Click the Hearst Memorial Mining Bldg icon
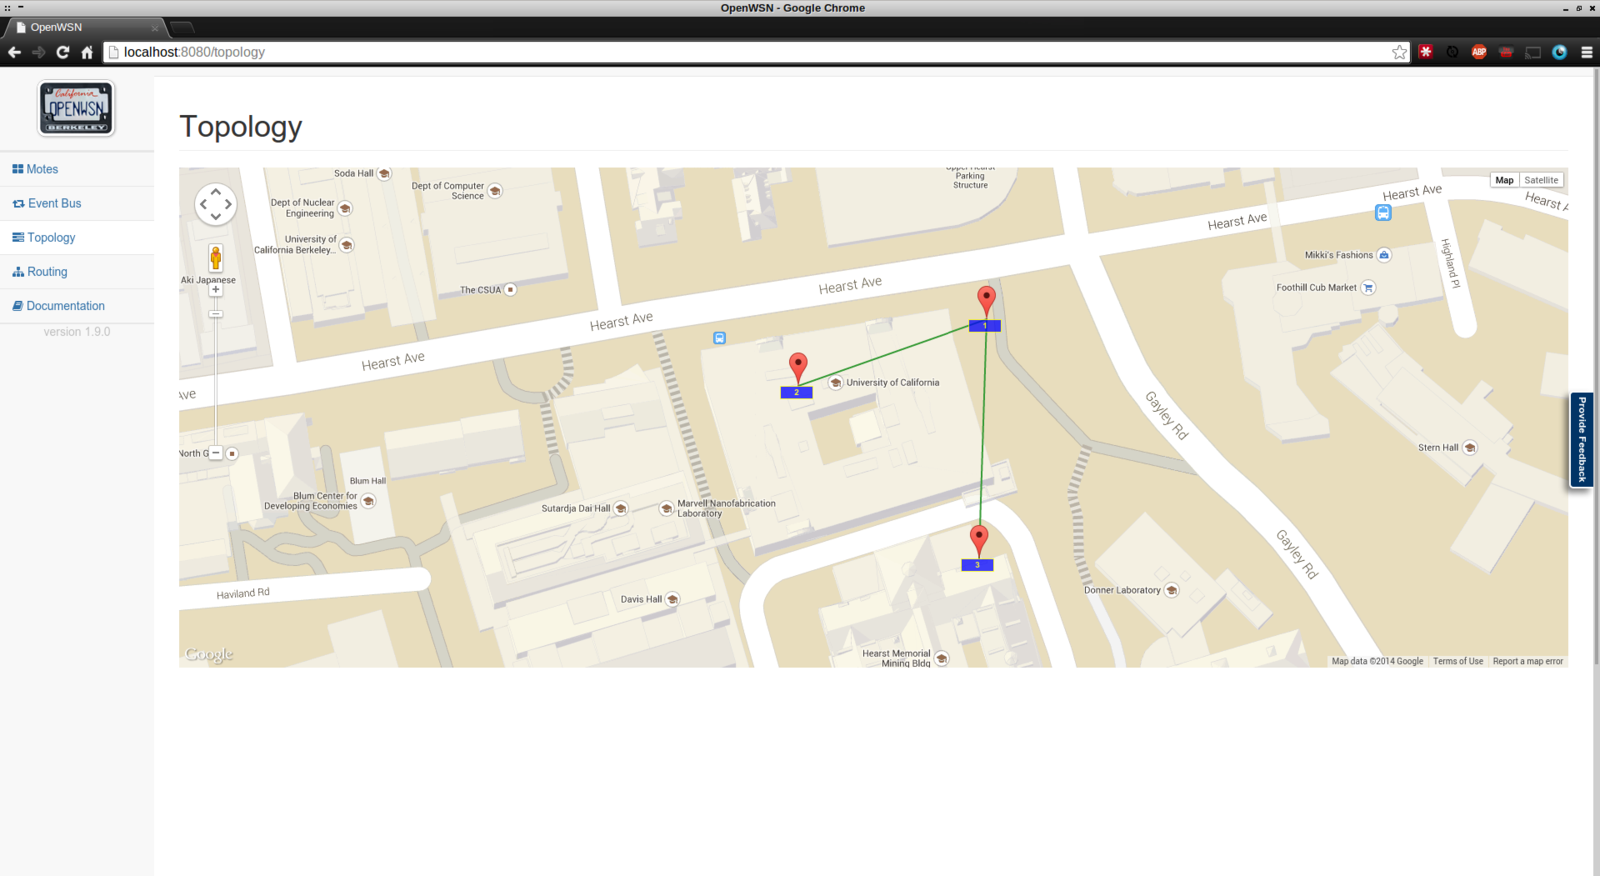This screenshot has height=876, width=1600. [941, 659]
